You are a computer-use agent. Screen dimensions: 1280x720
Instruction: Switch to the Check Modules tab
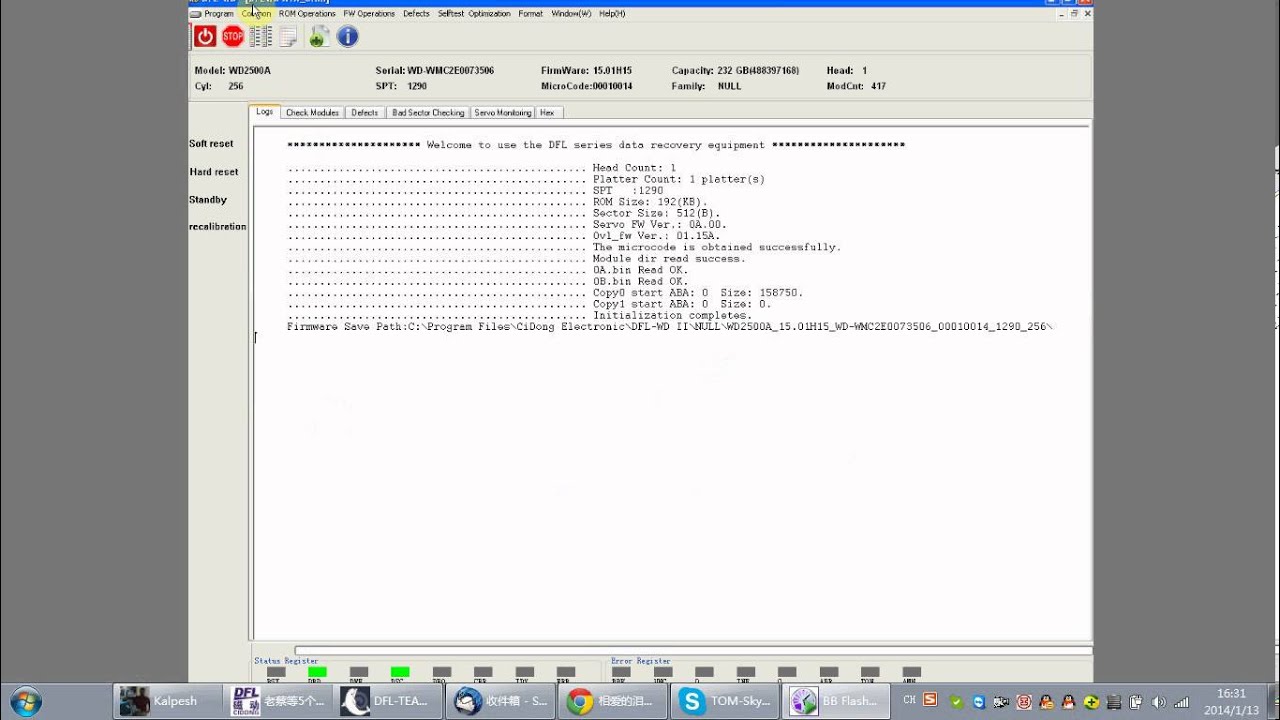coord(312,113)
